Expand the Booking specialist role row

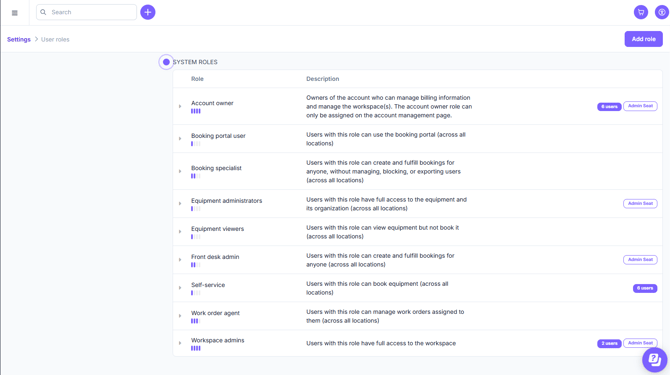click(180, 171)
